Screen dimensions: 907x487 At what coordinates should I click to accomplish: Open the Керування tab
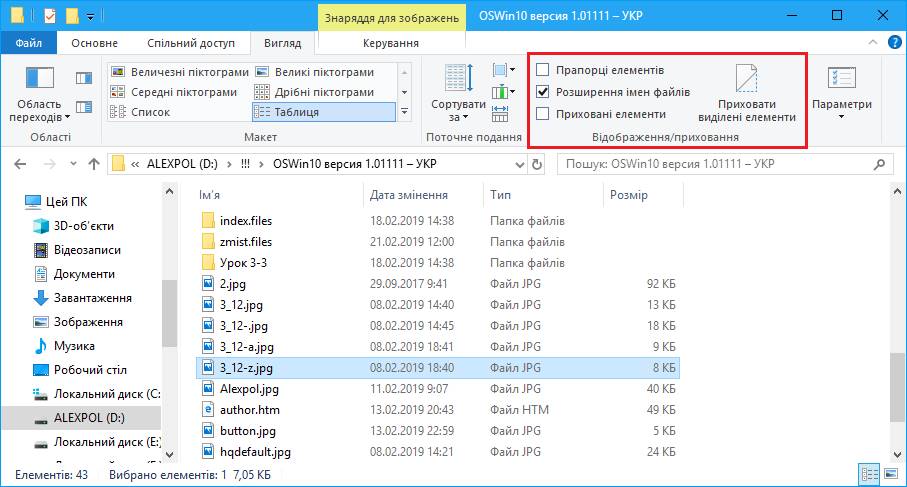[391, 43]
